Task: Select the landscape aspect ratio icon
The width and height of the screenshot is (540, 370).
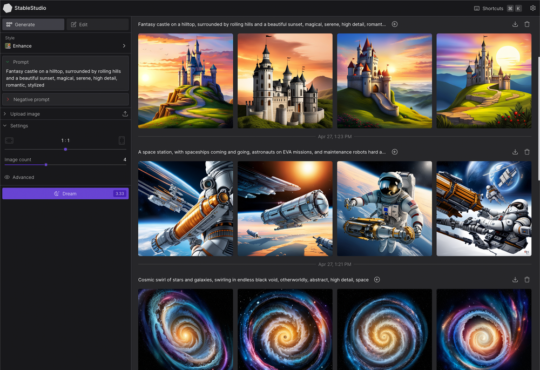Action: (9, 141)
